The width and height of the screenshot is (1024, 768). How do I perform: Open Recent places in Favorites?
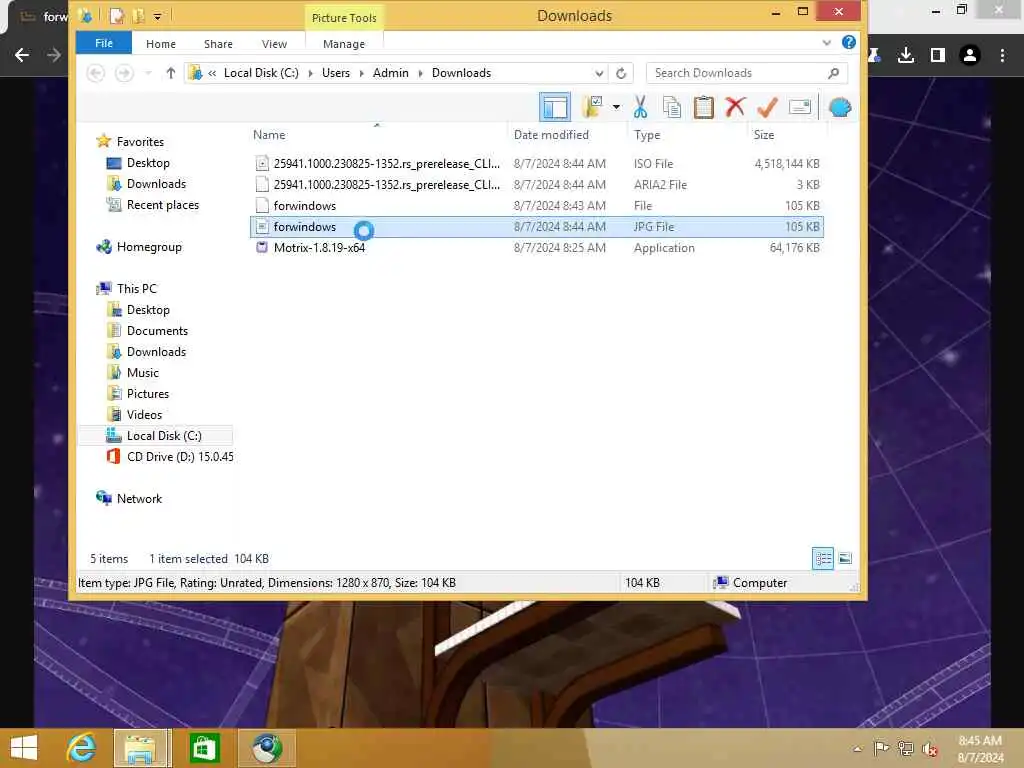click(163, 205)
